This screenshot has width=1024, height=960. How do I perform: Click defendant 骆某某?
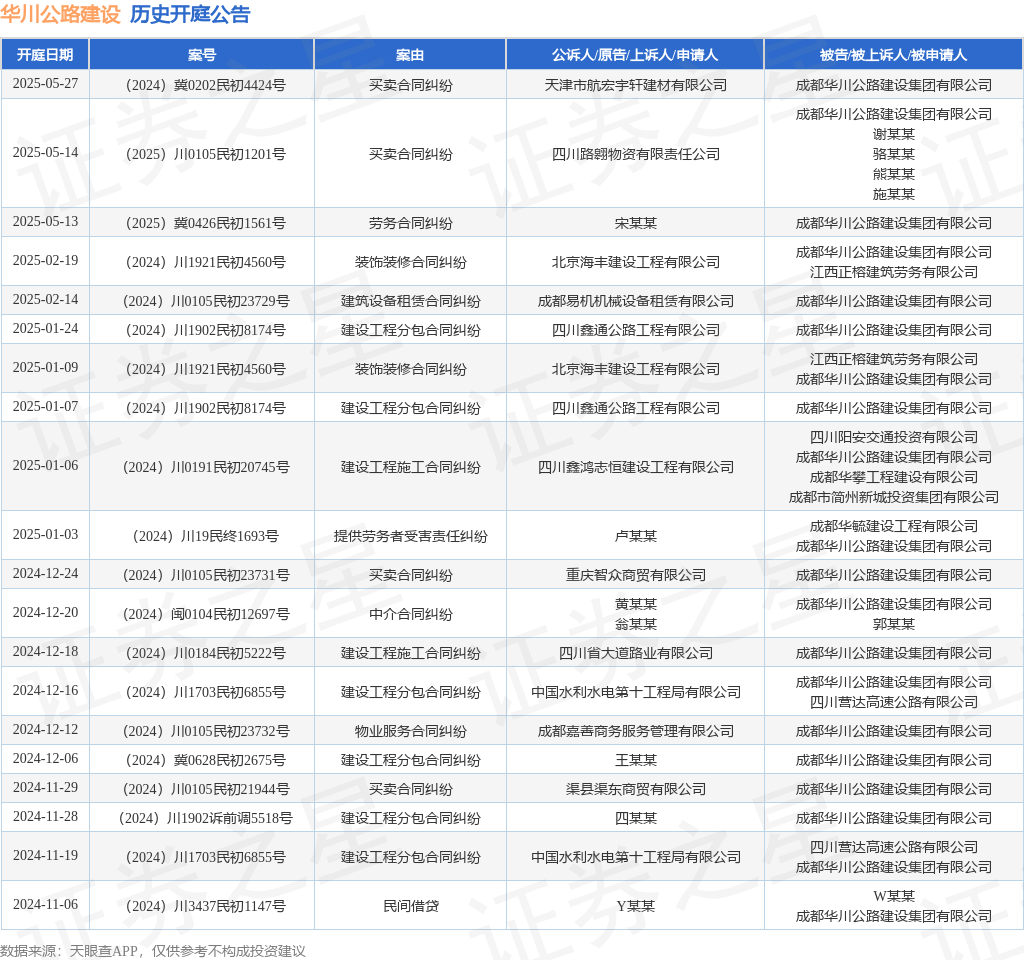(x=893, y=154)
